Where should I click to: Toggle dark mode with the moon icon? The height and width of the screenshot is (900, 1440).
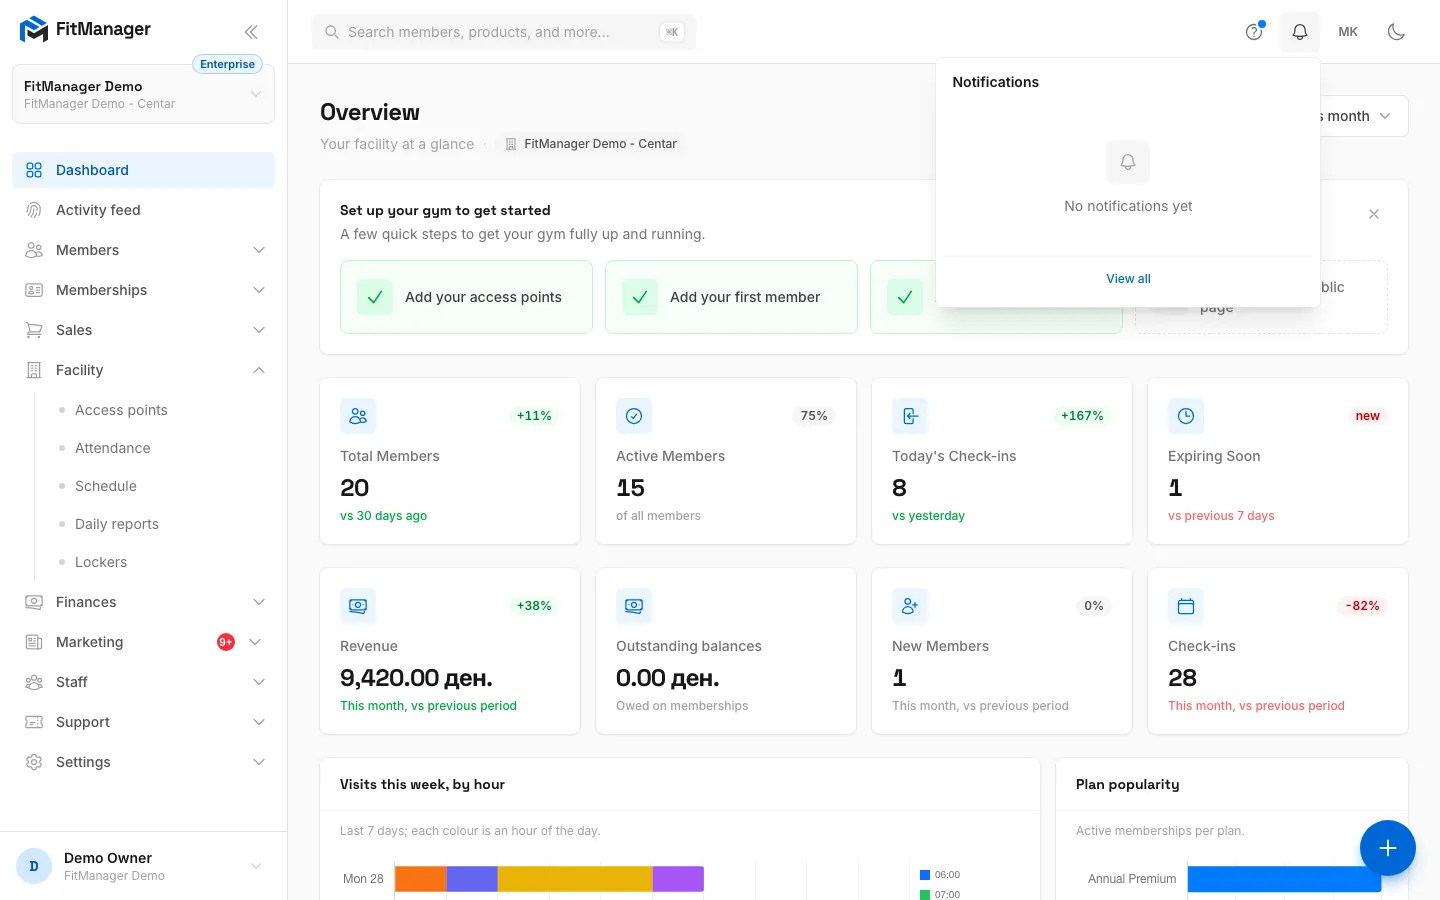(x=1397, y=32)
